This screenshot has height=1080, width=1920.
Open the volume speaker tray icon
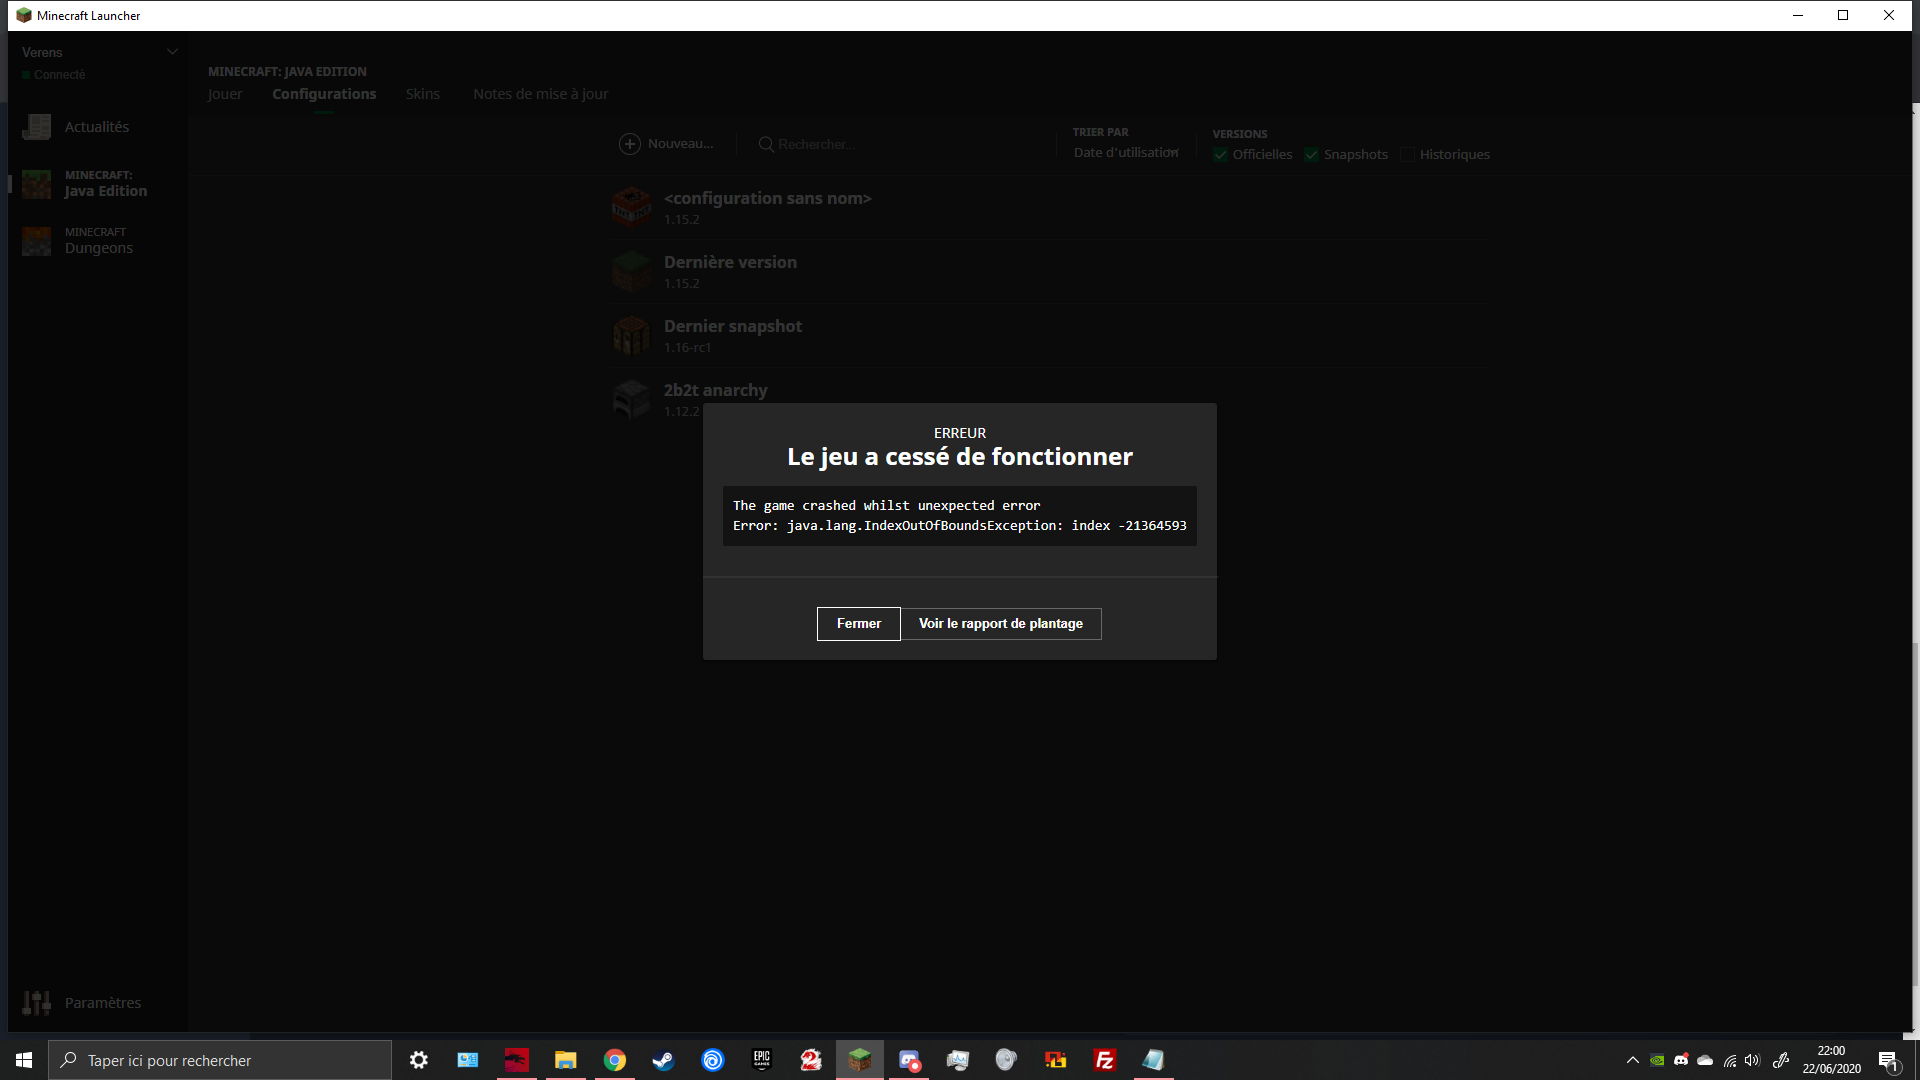[1752, 1060]
